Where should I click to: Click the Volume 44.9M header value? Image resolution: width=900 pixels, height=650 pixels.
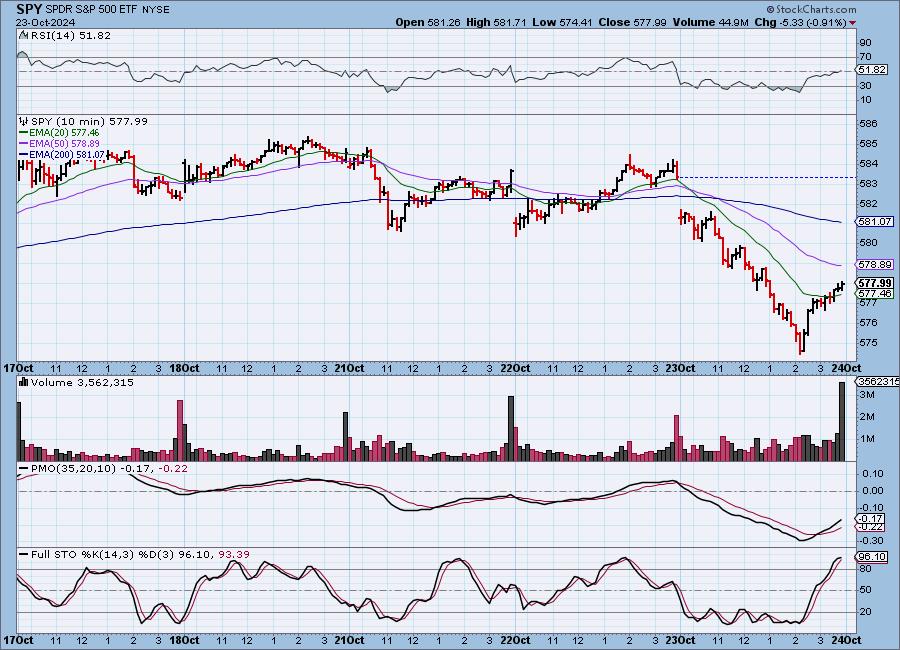(x=711, y=22)
